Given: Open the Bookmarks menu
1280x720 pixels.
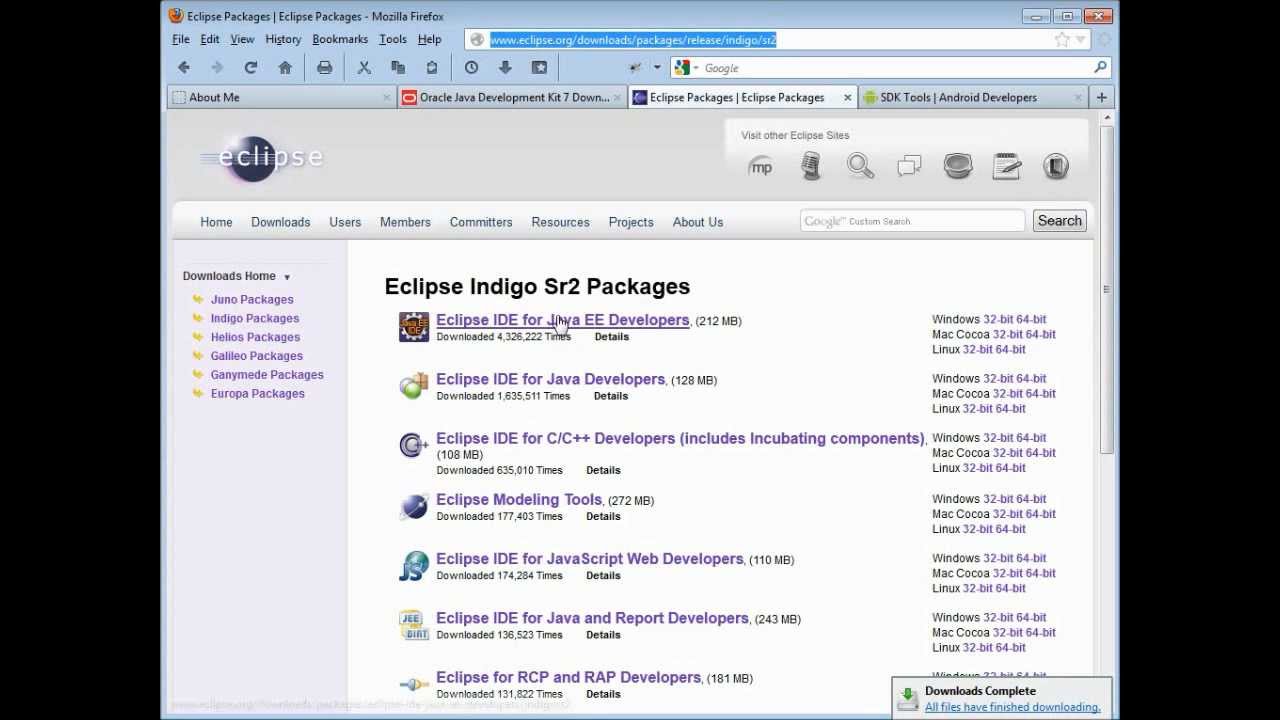Looking at the screenshot, I should point(340,39).
